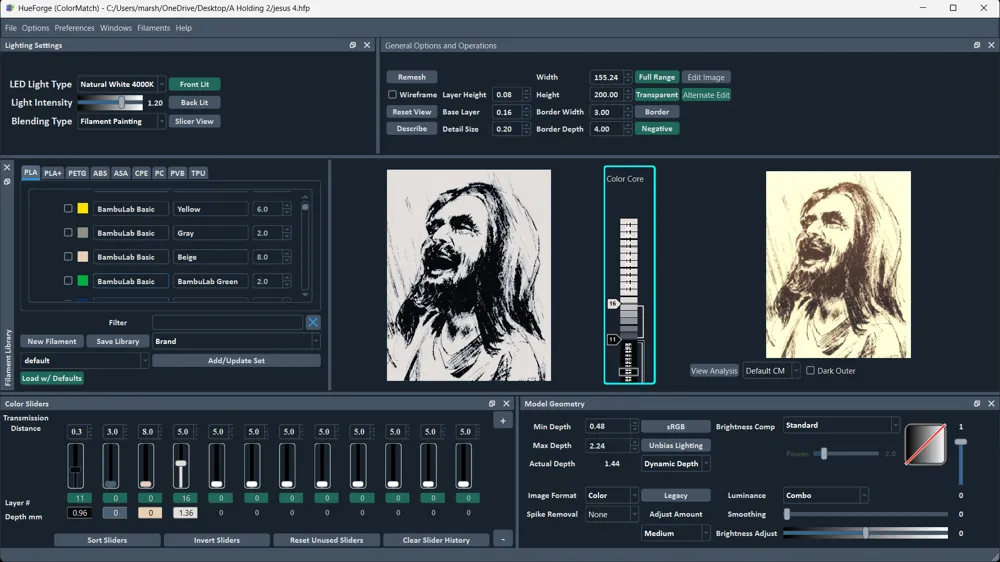Float the Filament Library side panel
1000x562 pixels.
pos(7,182)
